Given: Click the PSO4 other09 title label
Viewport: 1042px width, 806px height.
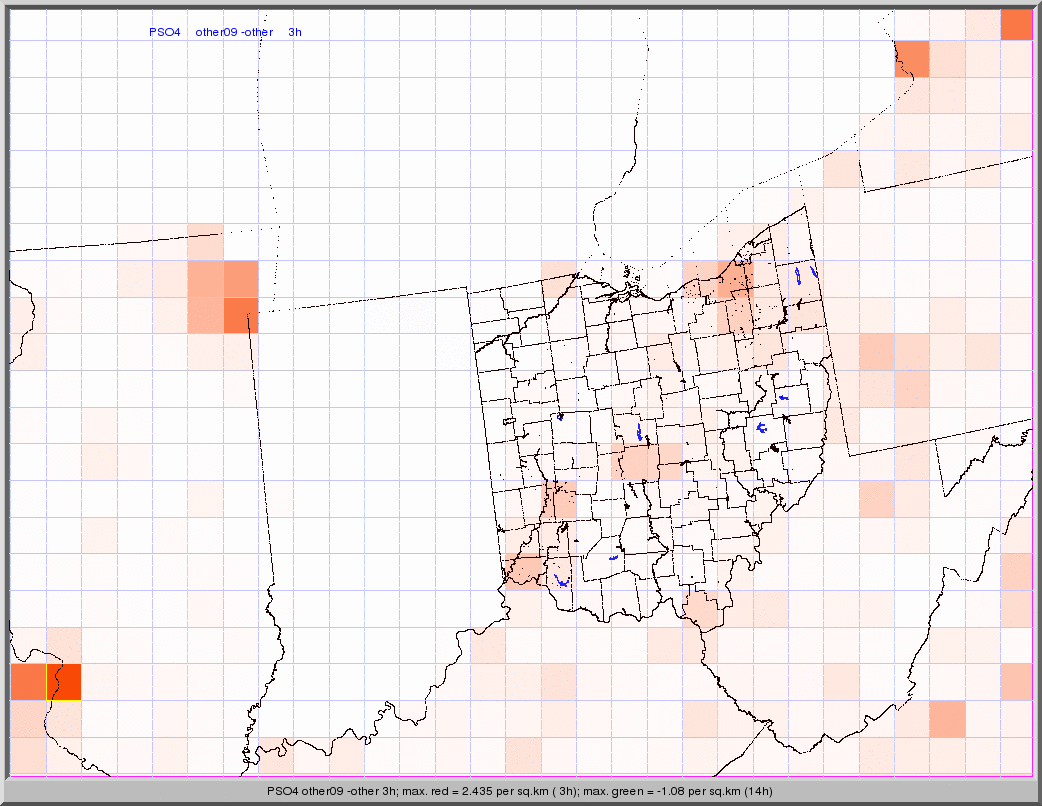Looking at the screenshot, I should coord(225,32).
